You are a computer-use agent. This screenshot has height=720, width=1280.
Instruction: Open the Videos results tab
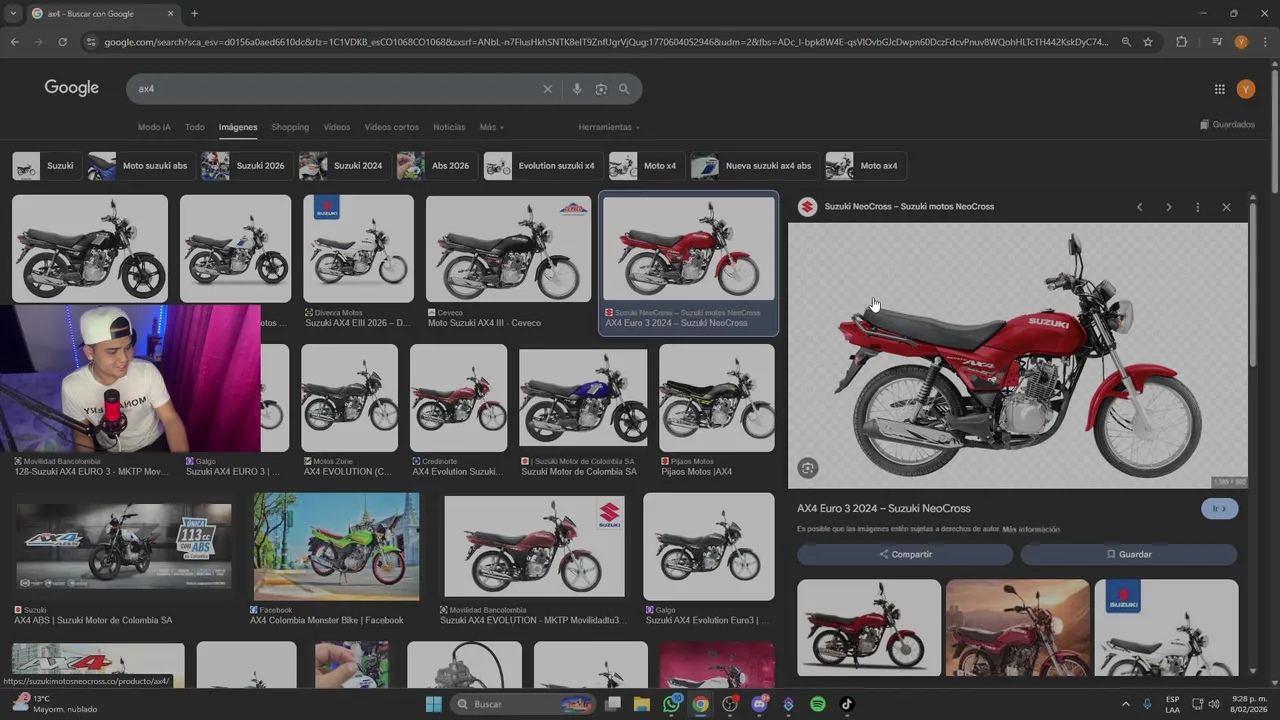[337, 127]
